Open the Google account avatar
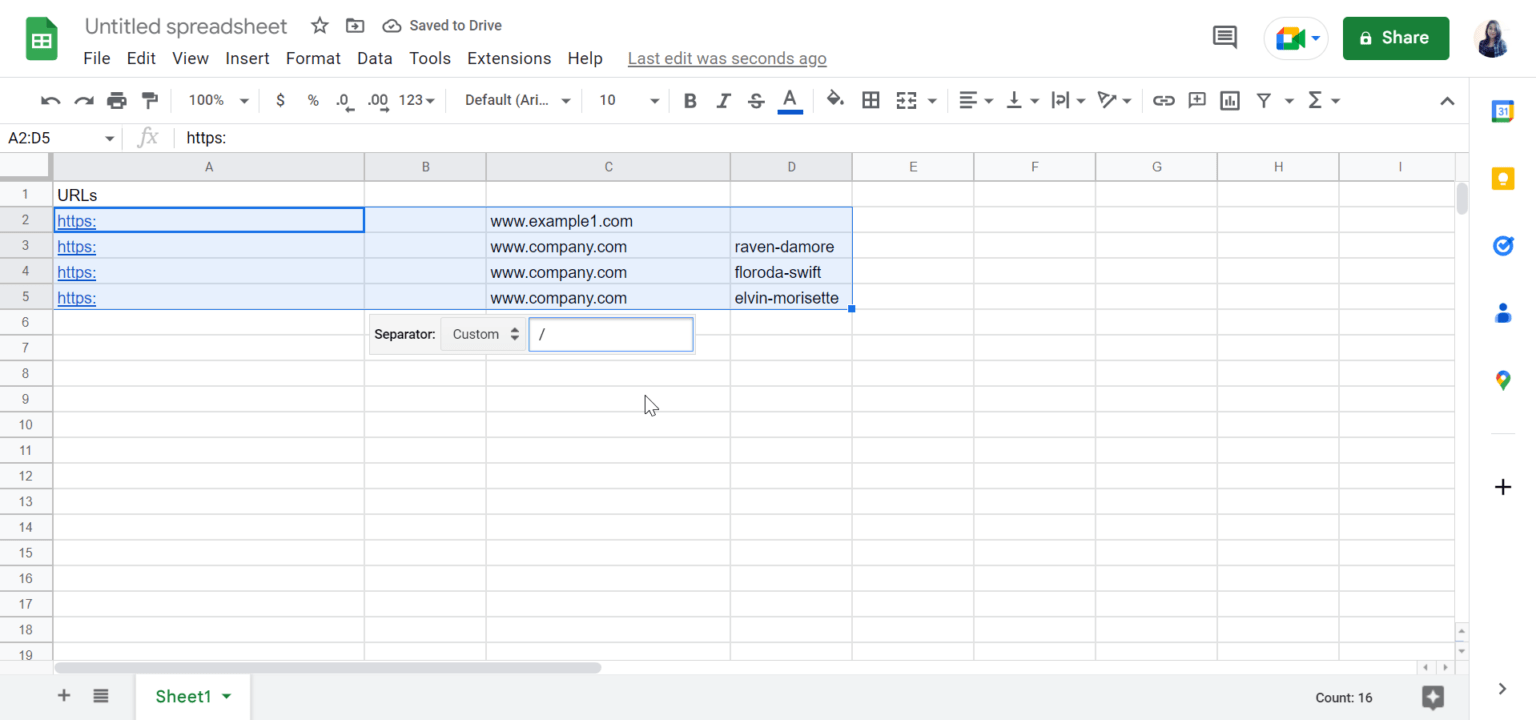Viewport: 1536px width, 720px height. pyautogui.click(x=1492, y=38)
